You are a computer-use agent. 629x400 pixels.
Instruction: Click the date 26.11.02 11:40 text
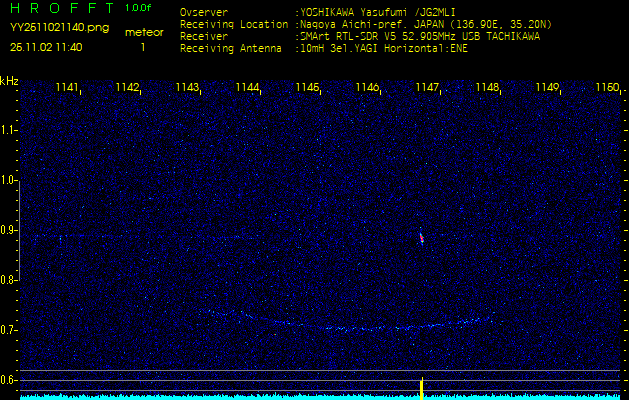pos(46,47)
